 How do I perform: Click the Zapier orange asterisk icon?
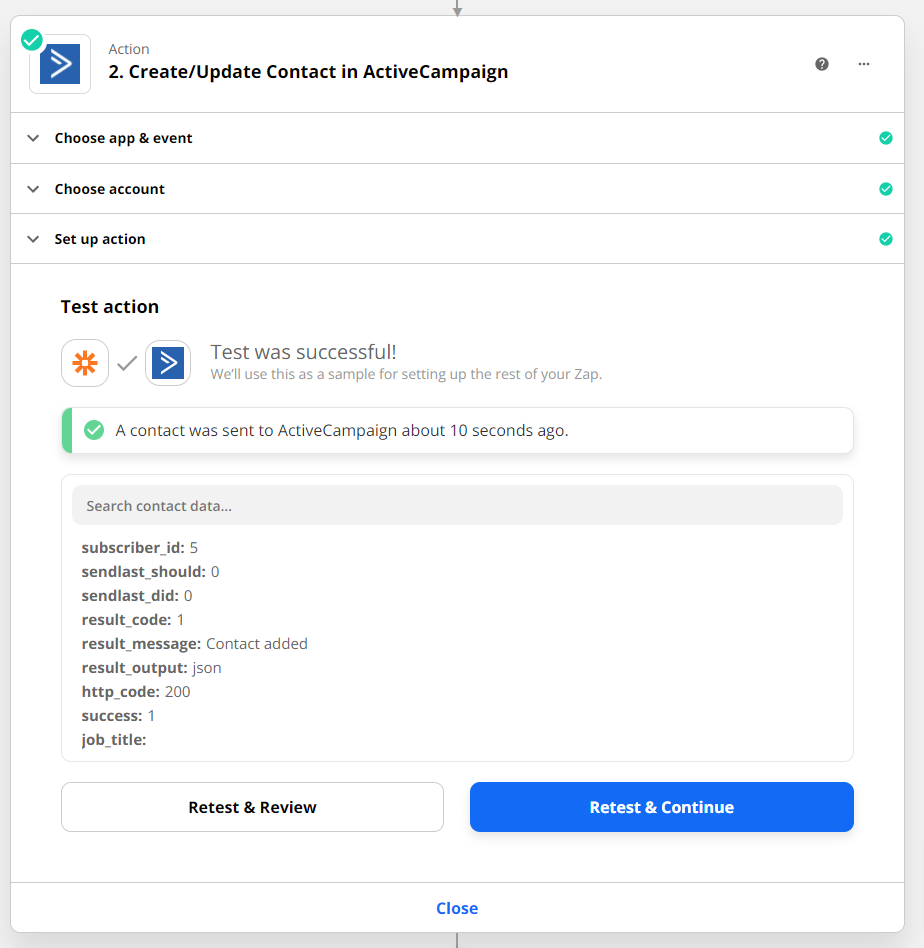pos(85,363)
